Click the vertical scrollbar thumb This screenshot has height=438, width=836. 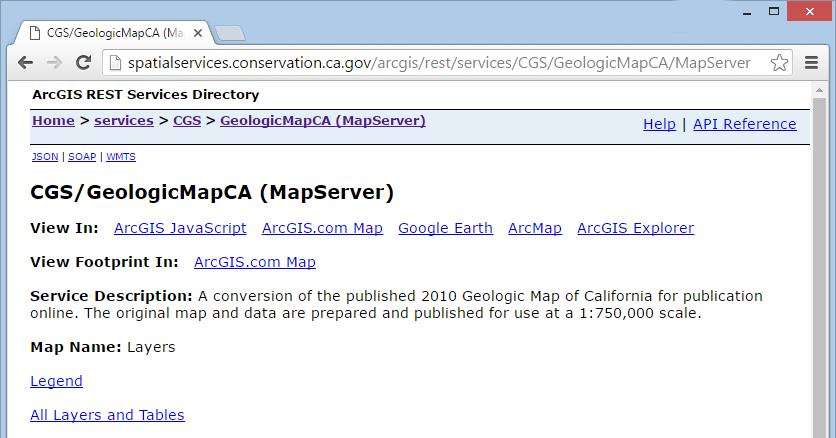click(x=819, y=266)
